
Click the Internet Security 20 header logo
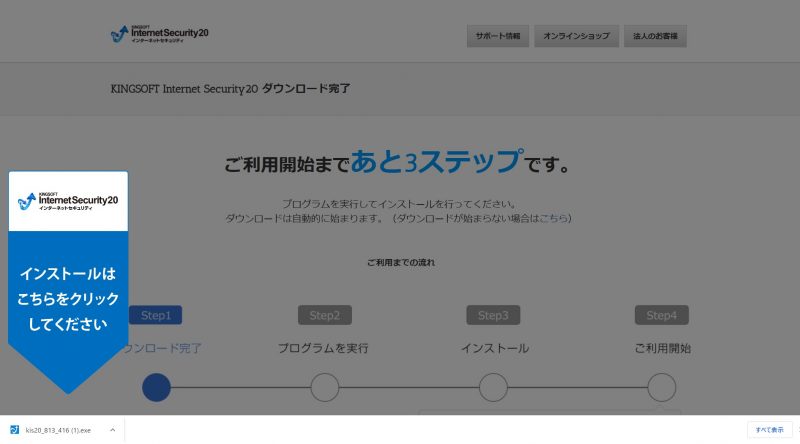159,34
